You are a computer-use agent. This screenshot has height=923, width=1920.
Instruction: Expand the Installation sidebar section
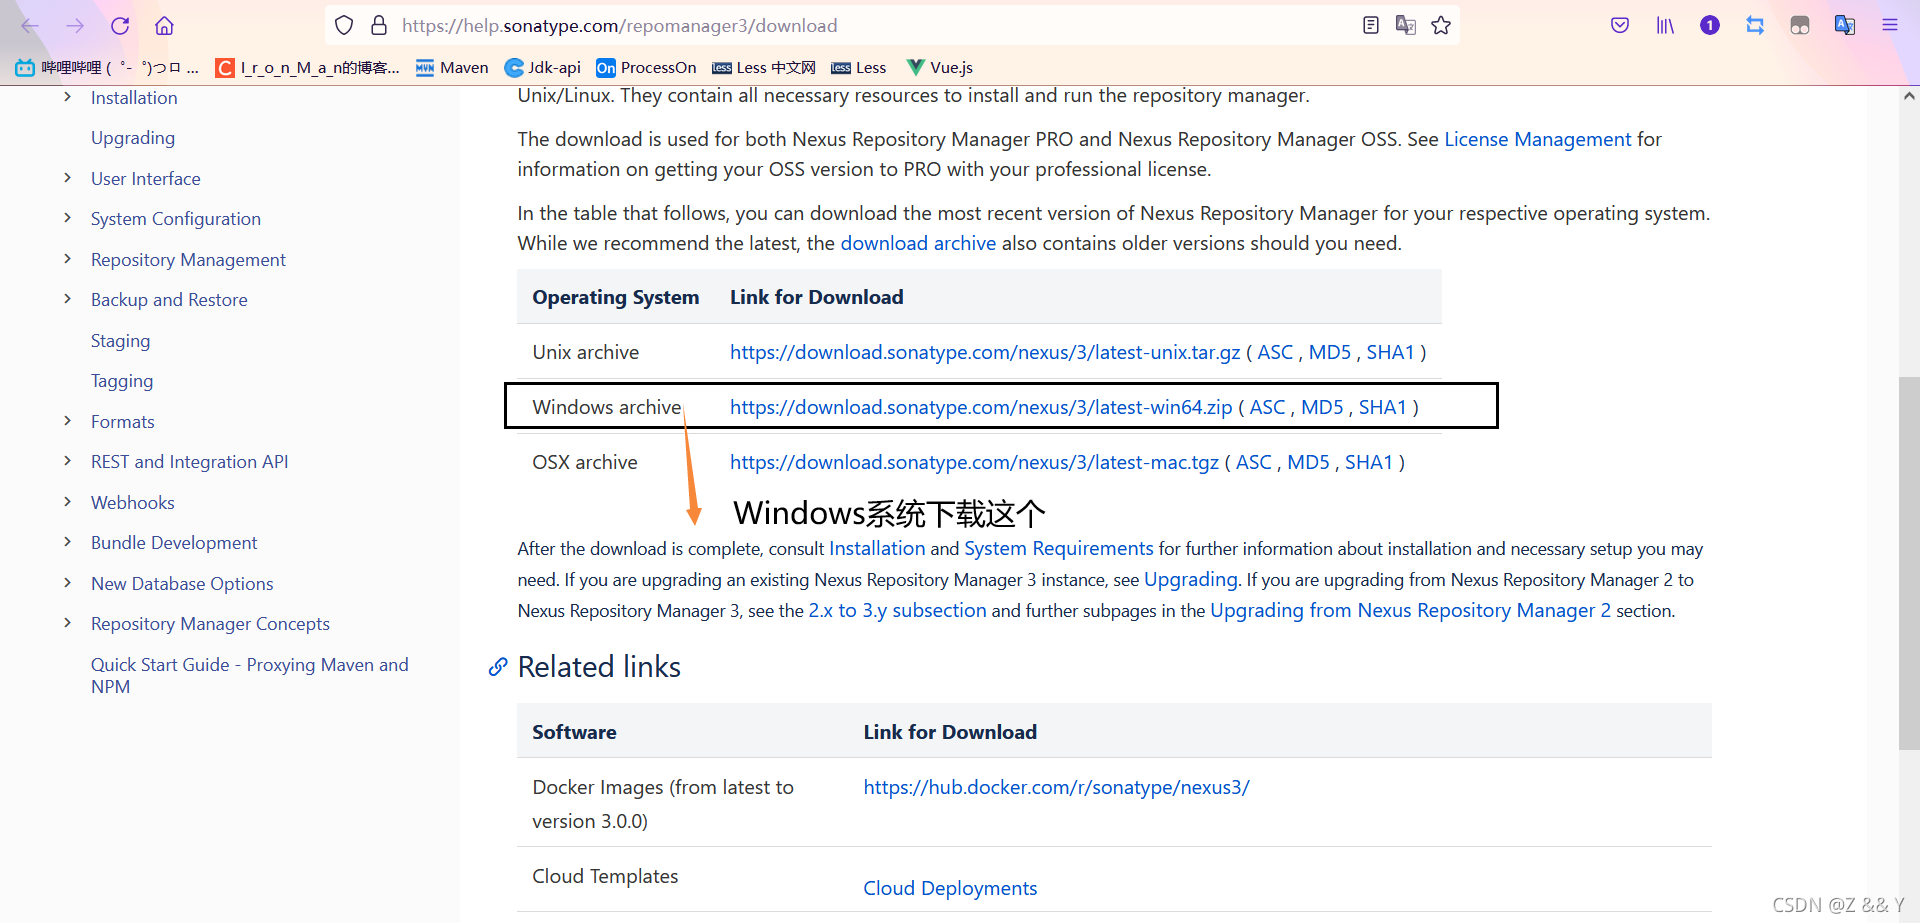pyautogui.click(x=67, y=97)
